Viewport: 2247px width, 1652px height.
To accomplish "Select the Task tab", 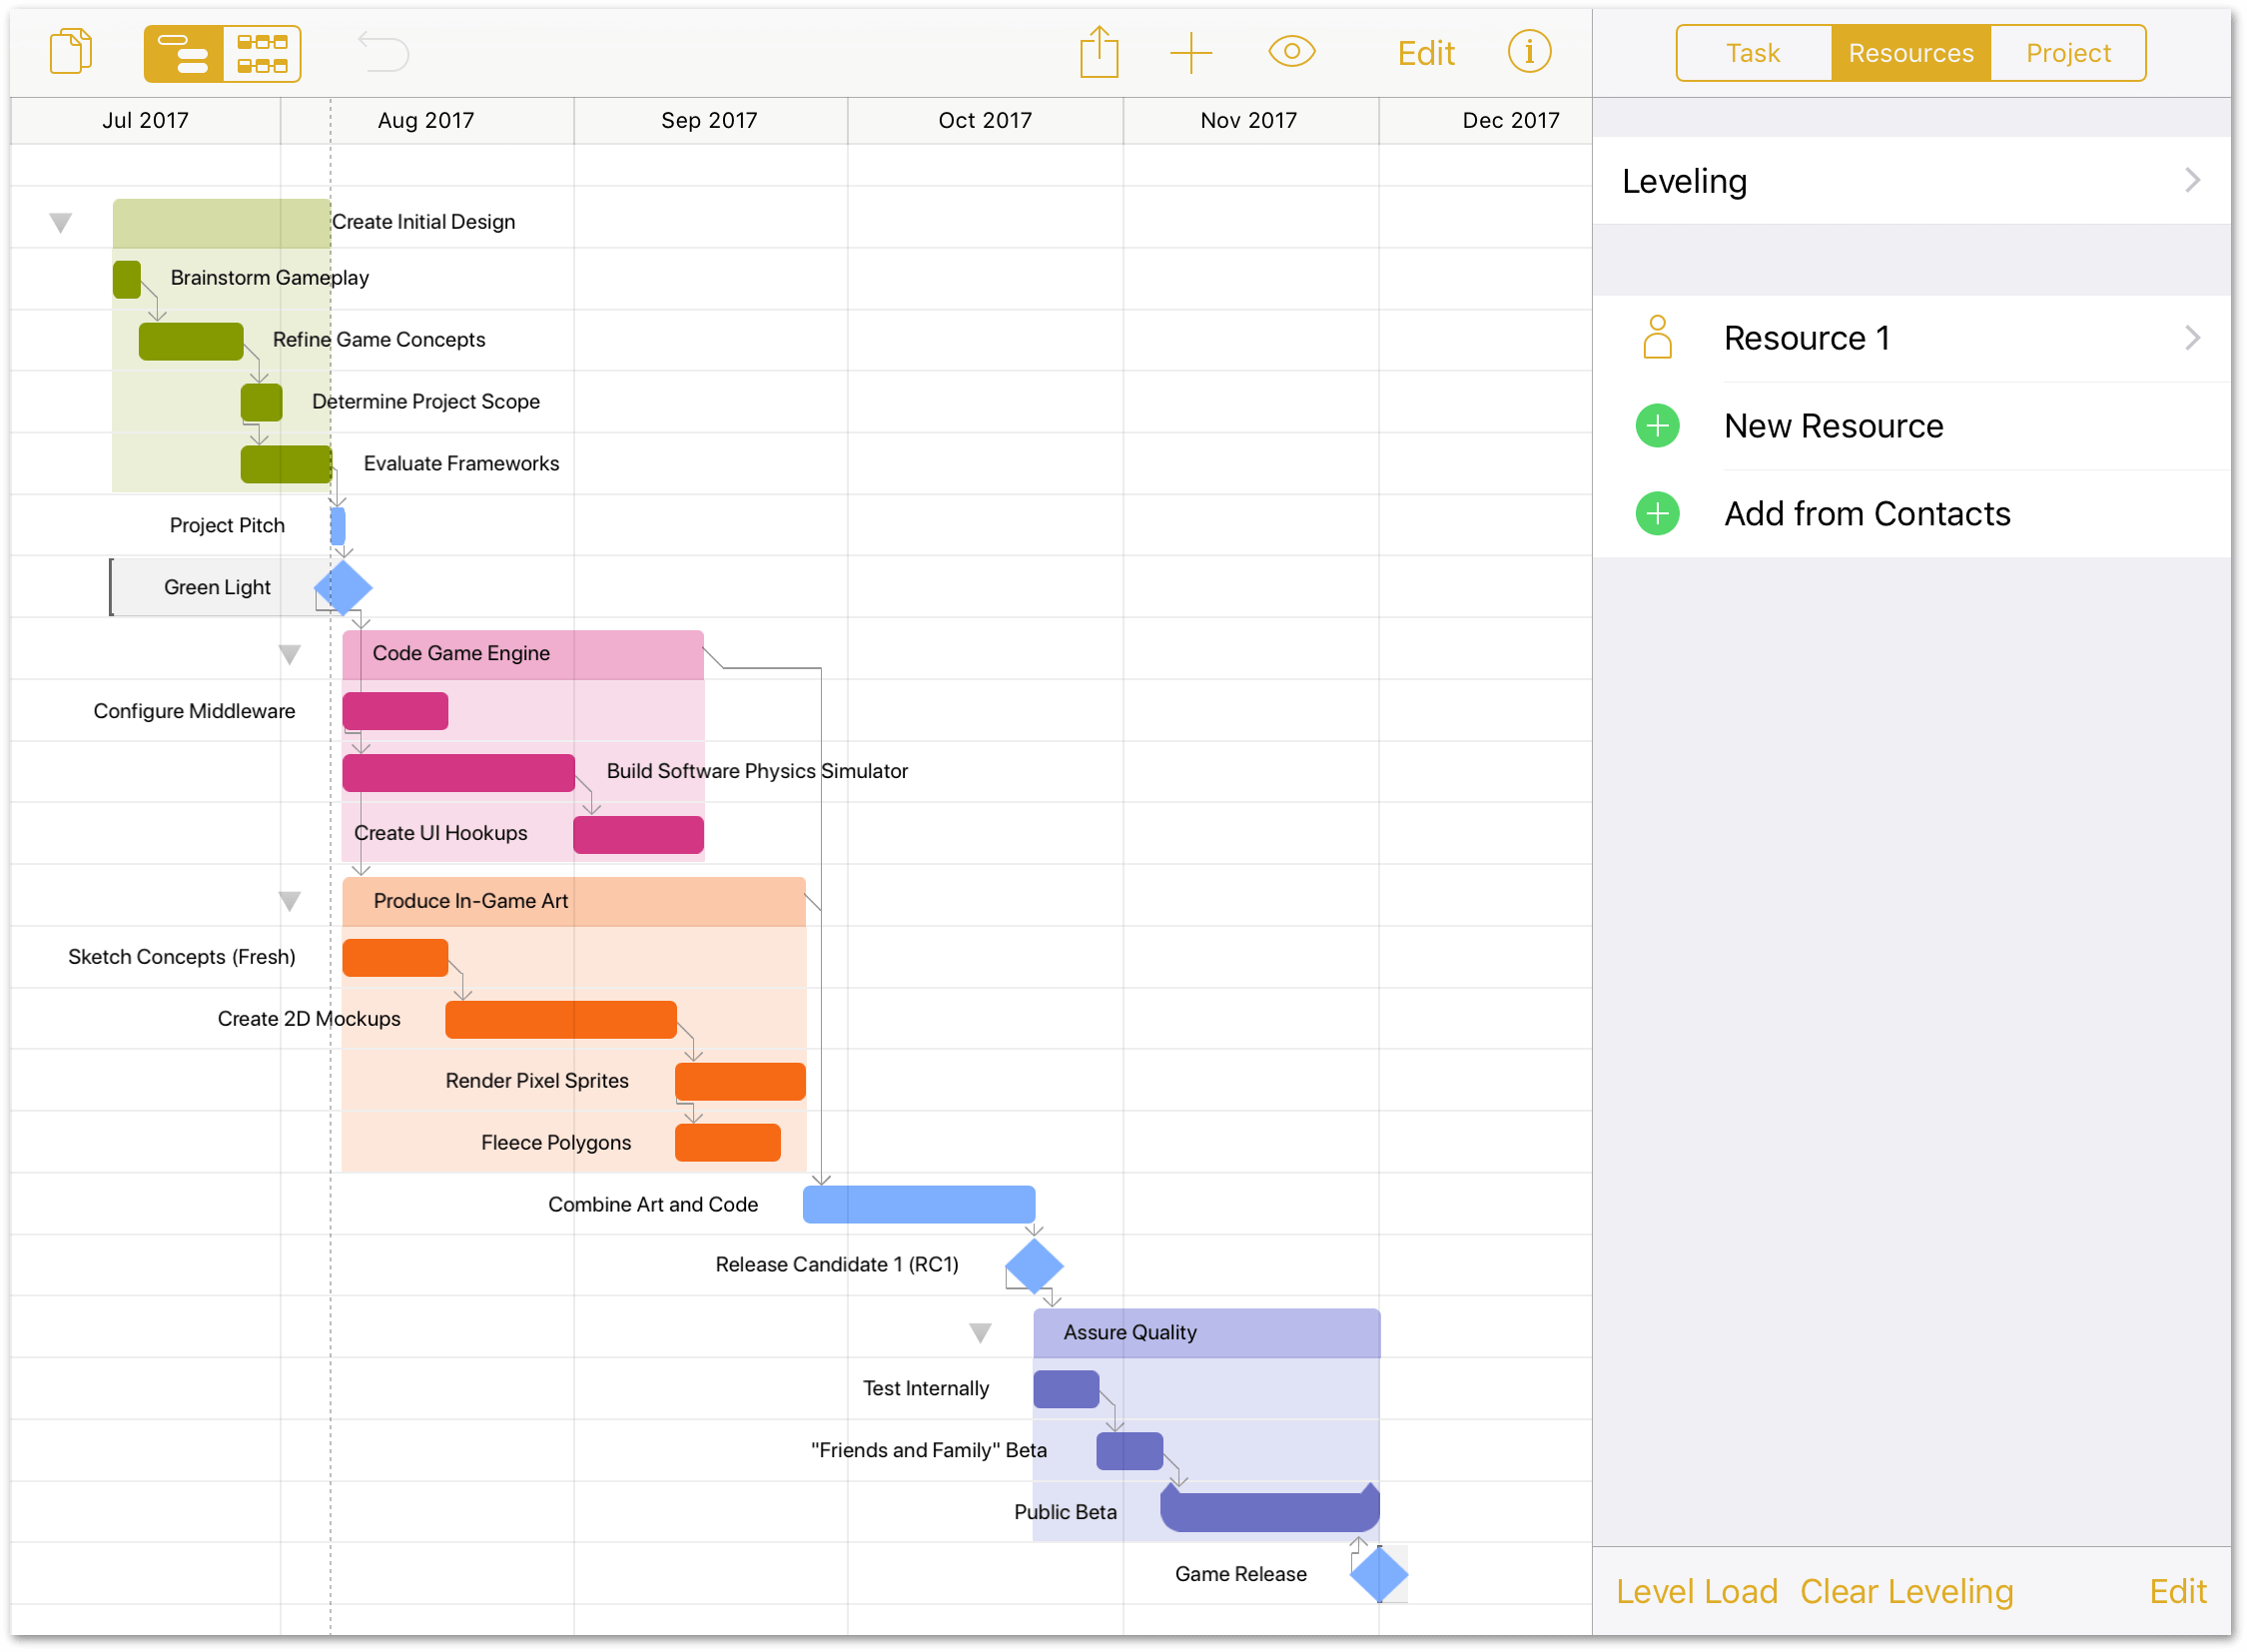I will coord(1750,52).
